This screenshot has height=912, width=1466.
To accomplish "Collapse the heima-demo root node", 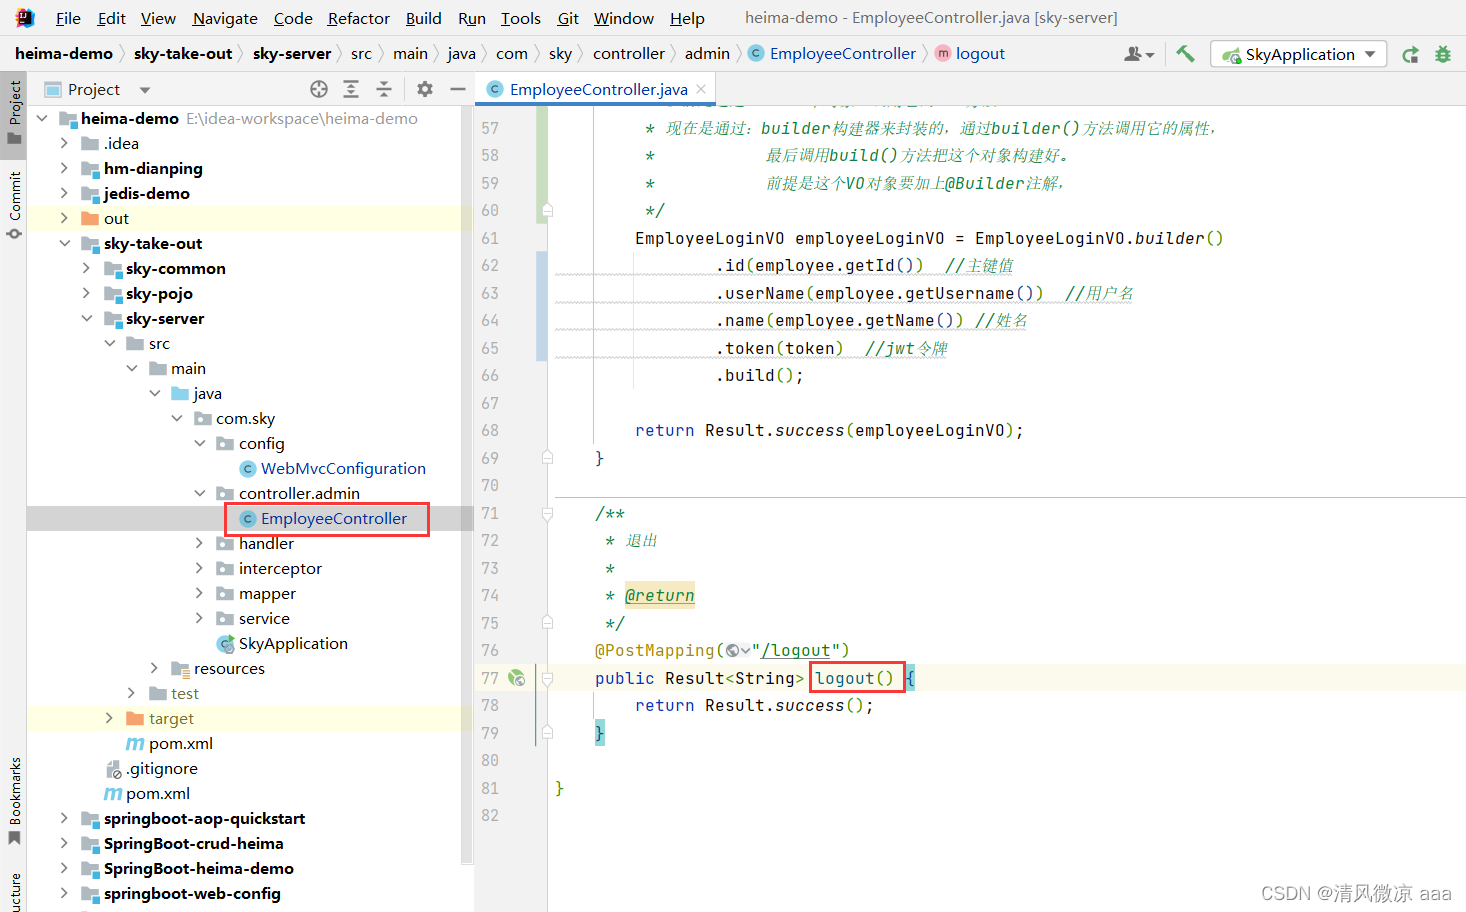I will coord(42,118).
